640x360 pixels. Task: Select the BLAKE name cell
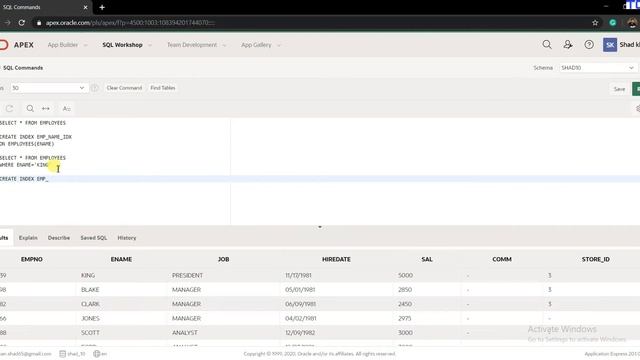tap(90, 290)
